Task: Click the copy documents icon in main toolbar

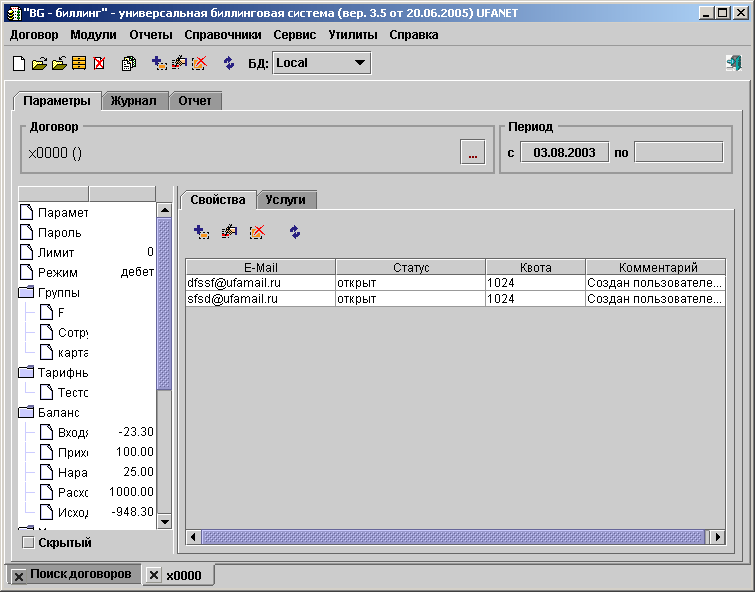Action: point(128,63)
